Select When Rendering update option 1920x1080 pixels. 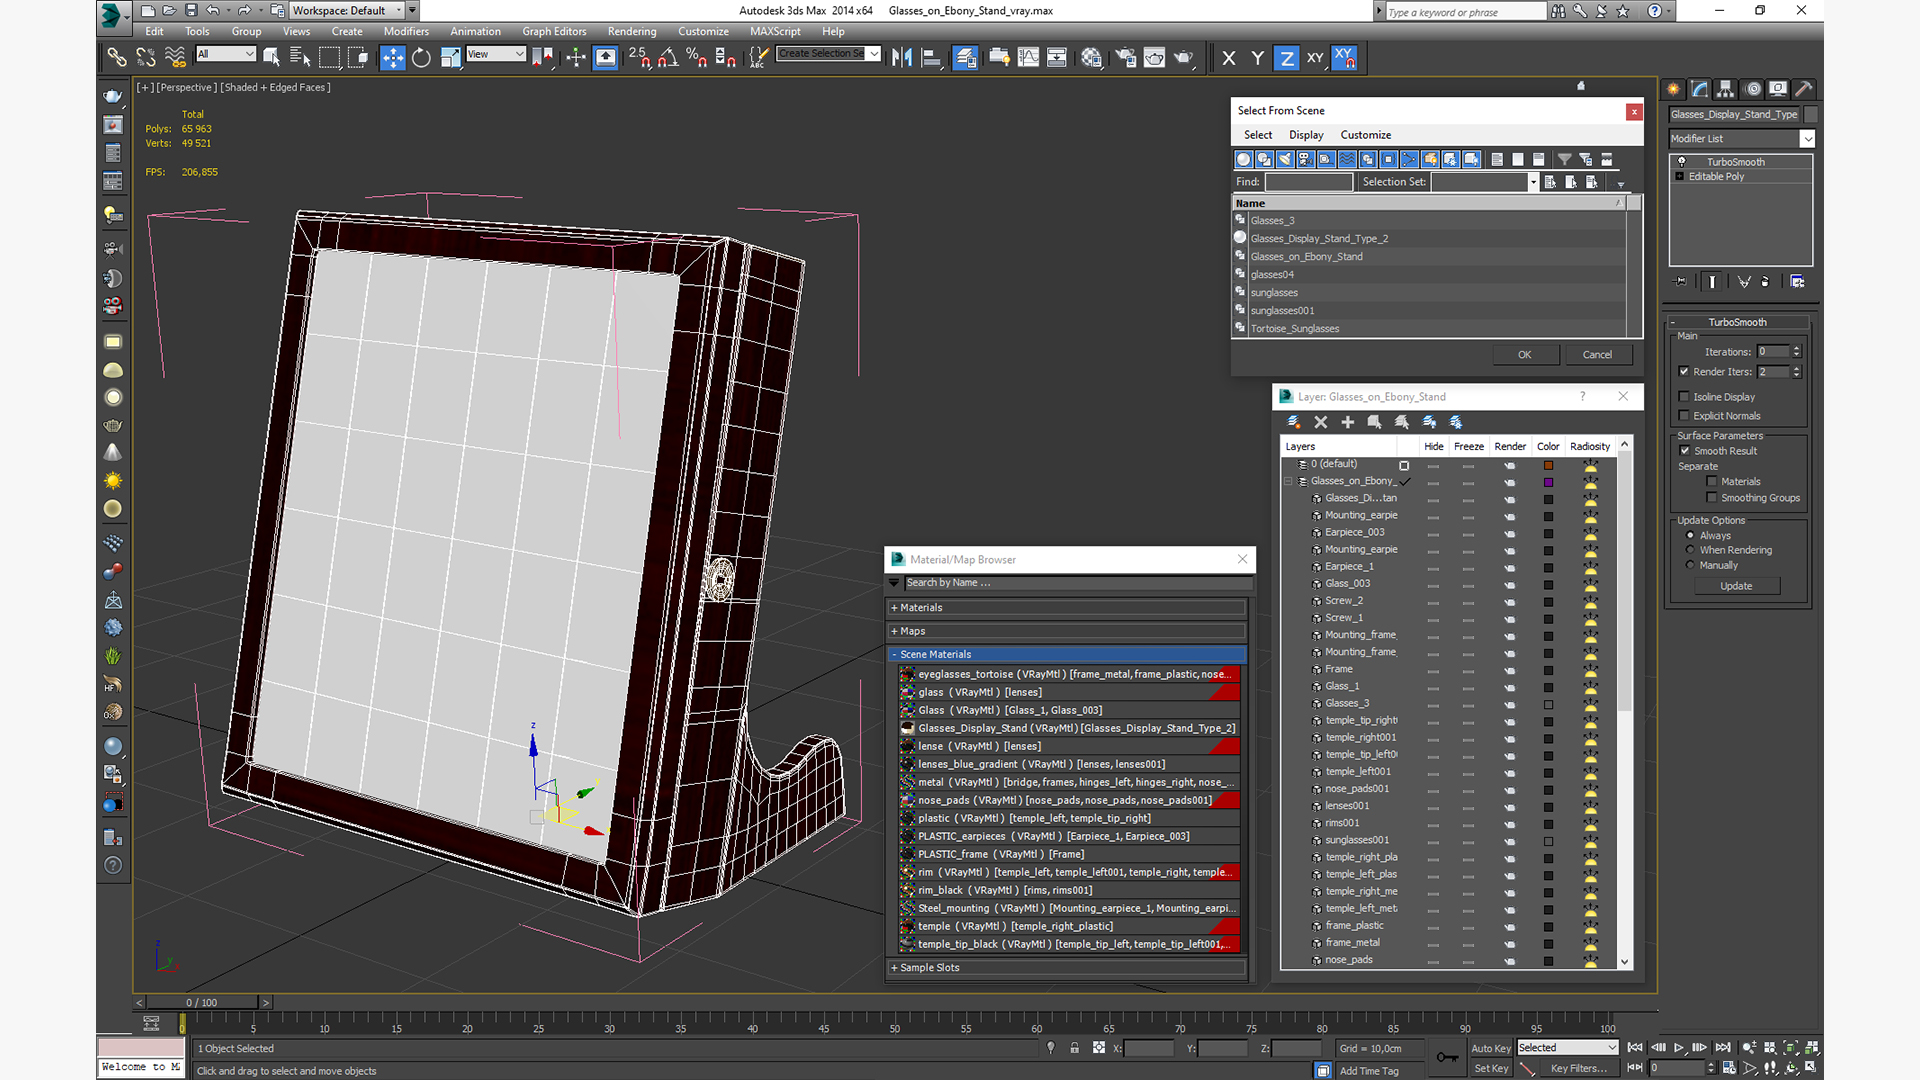click(1690, 550)
